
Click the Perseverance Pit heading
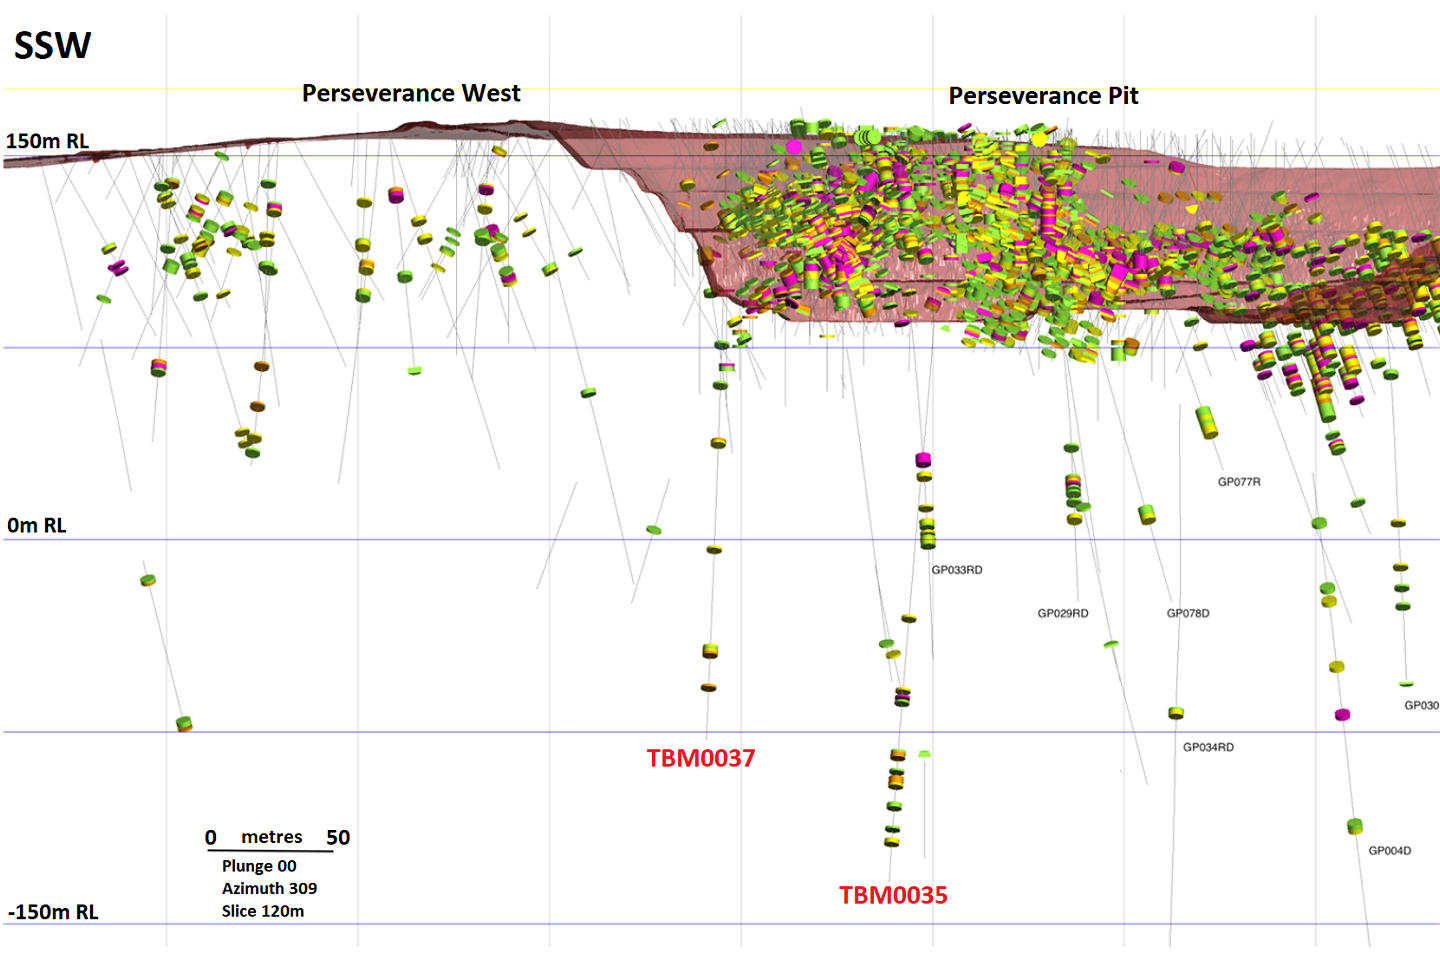[x=1043, y=96]
